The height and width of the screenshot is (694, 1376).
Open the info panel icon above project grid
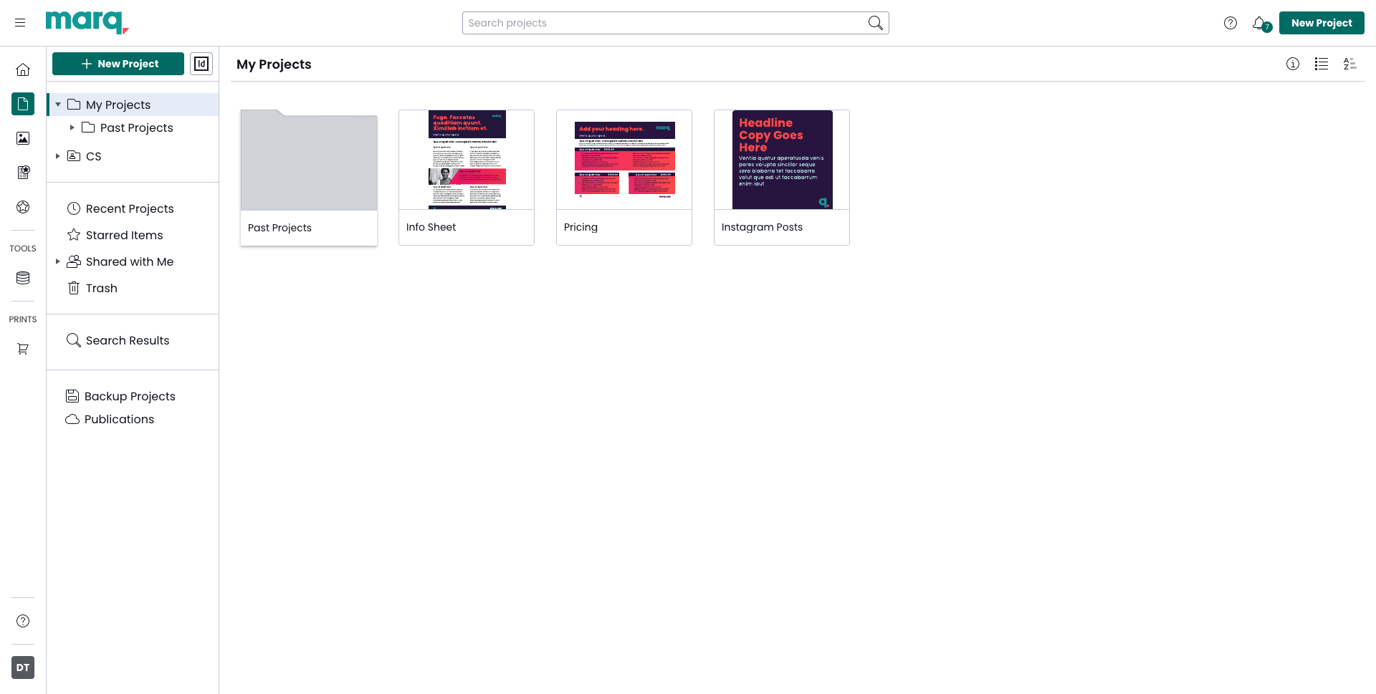[x=1292, y=63]
